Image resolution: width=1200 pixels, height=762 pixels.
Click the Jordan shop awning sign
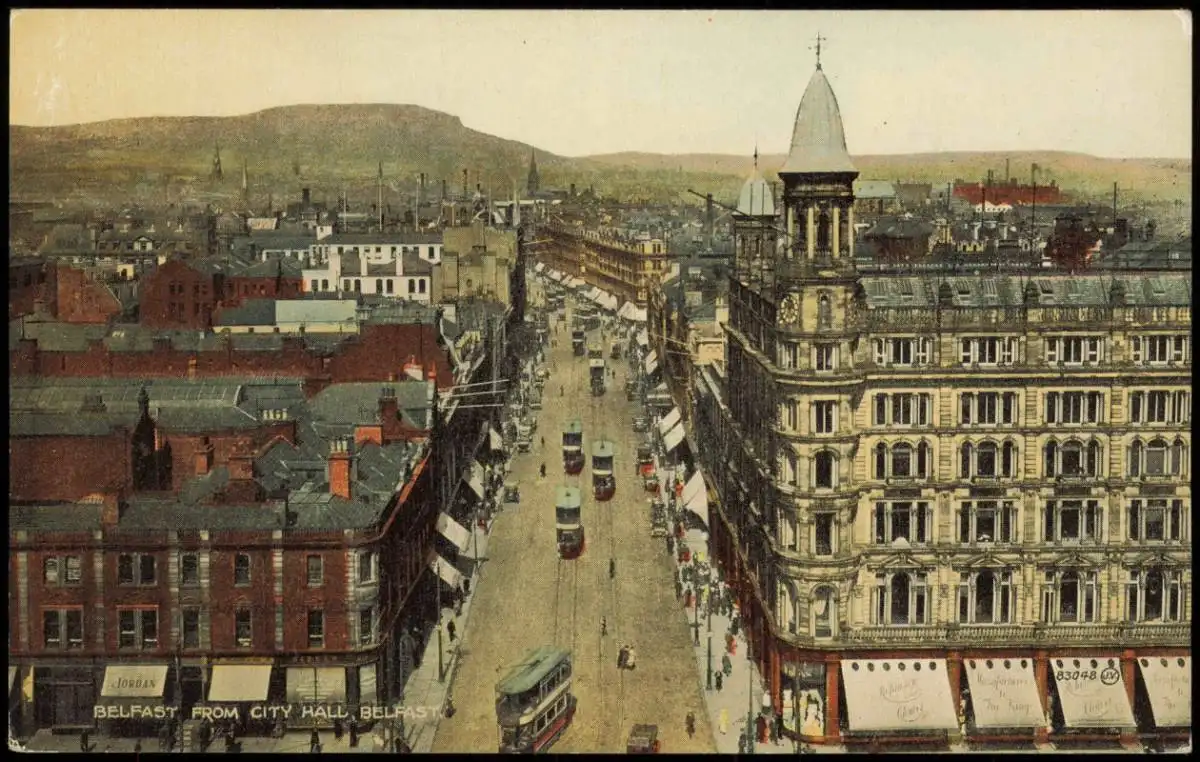134,681
